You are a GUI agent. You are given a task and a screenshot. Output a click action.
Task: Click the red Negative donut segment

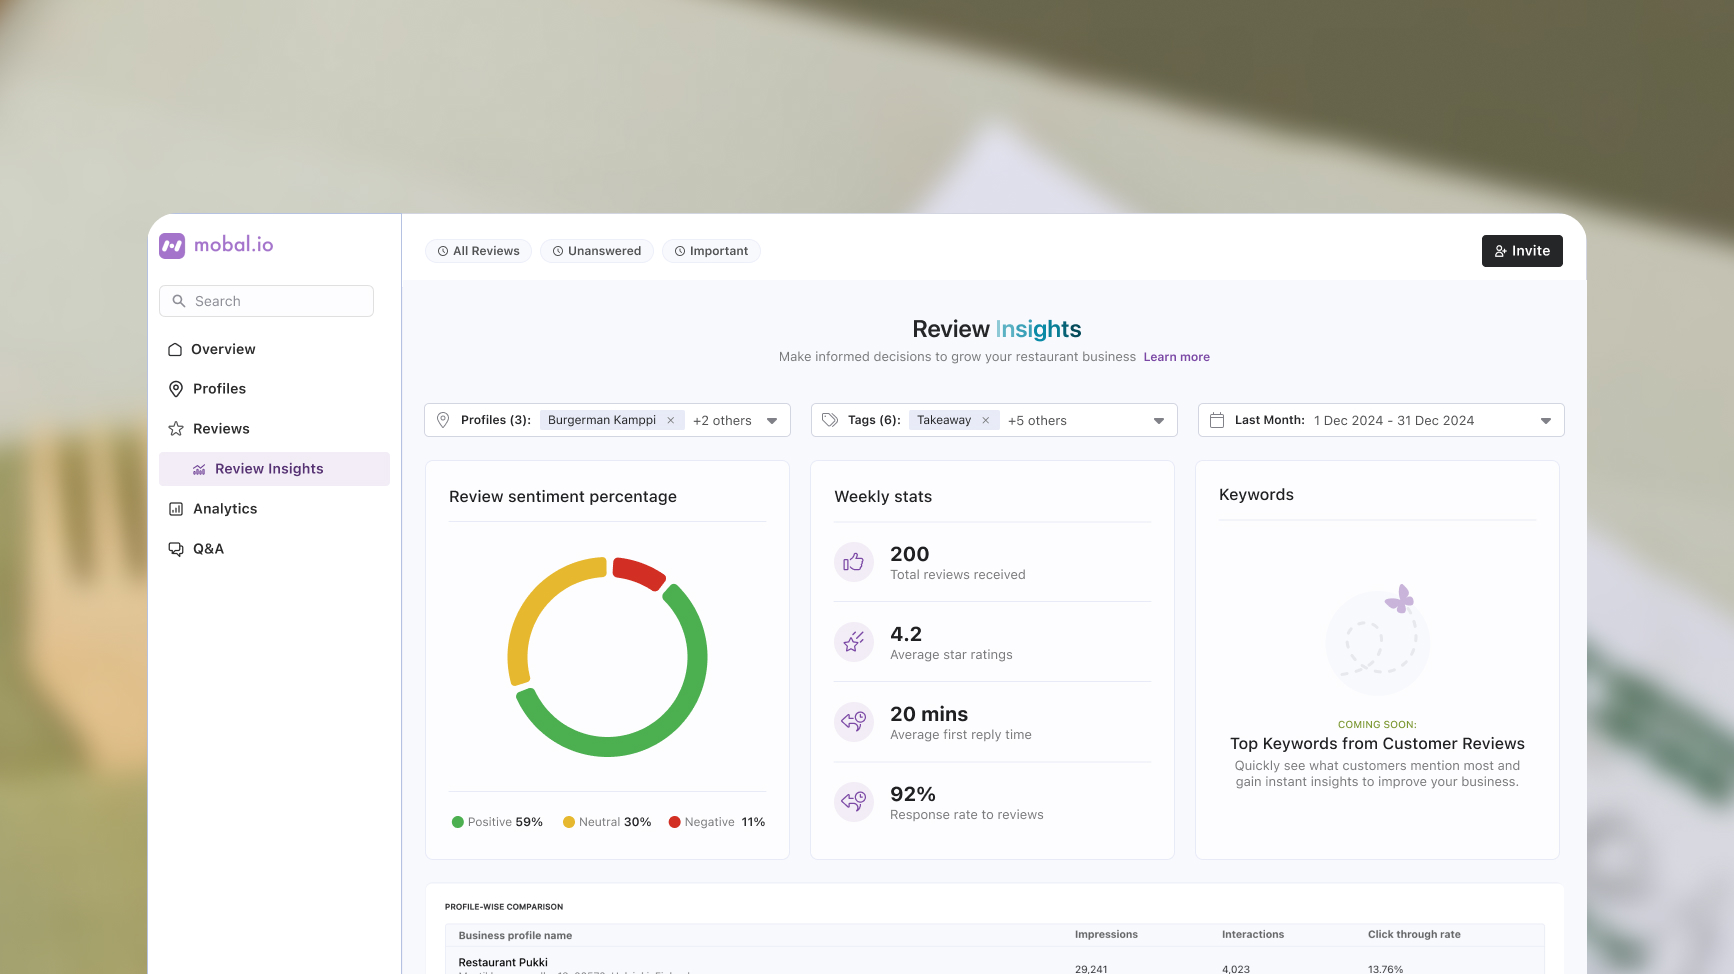(639, 572)
